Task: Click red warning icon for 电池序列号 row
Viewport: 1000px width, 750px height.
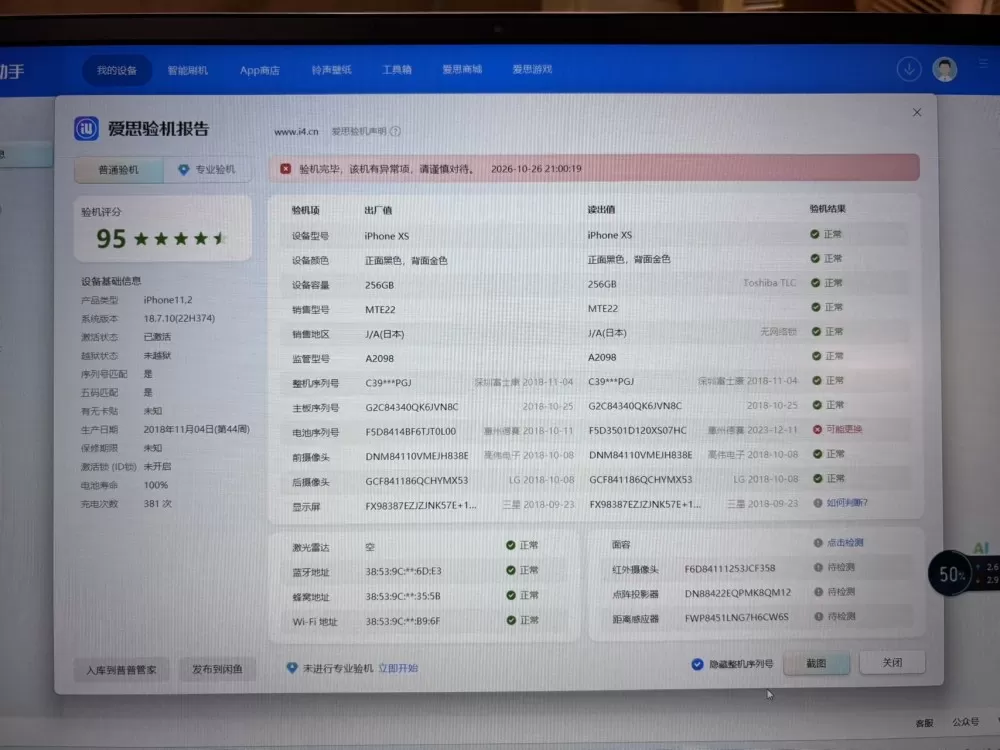Action: [817, 429]
